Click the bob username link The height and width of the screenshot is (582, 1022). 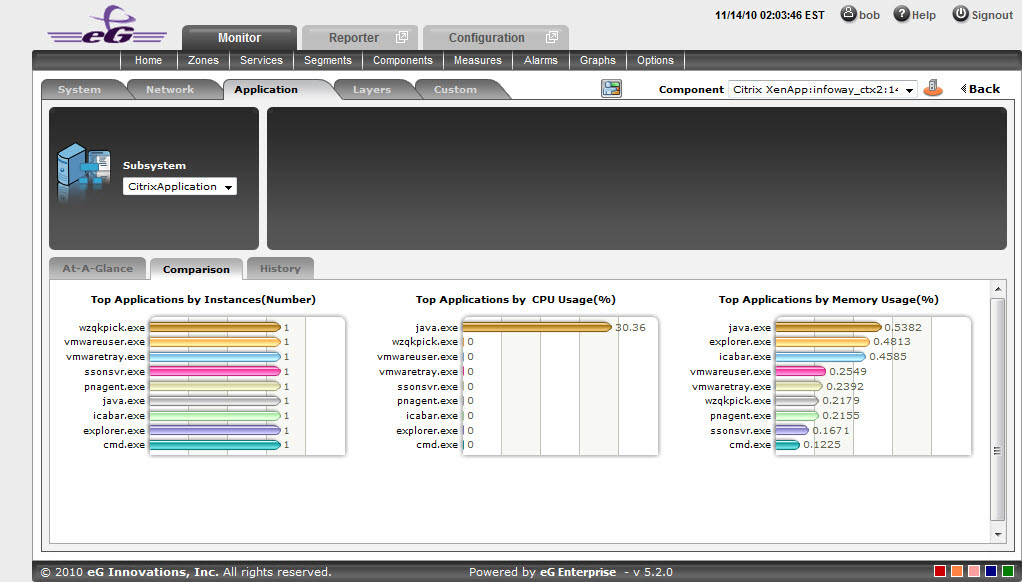pyautogui.click(x=869, y=15)
